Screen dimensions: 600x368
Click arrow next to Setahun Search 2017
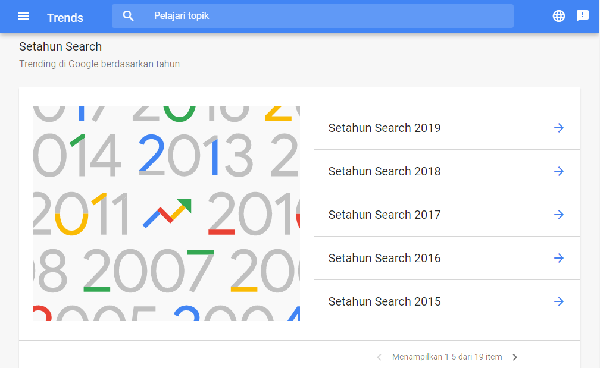559,215
